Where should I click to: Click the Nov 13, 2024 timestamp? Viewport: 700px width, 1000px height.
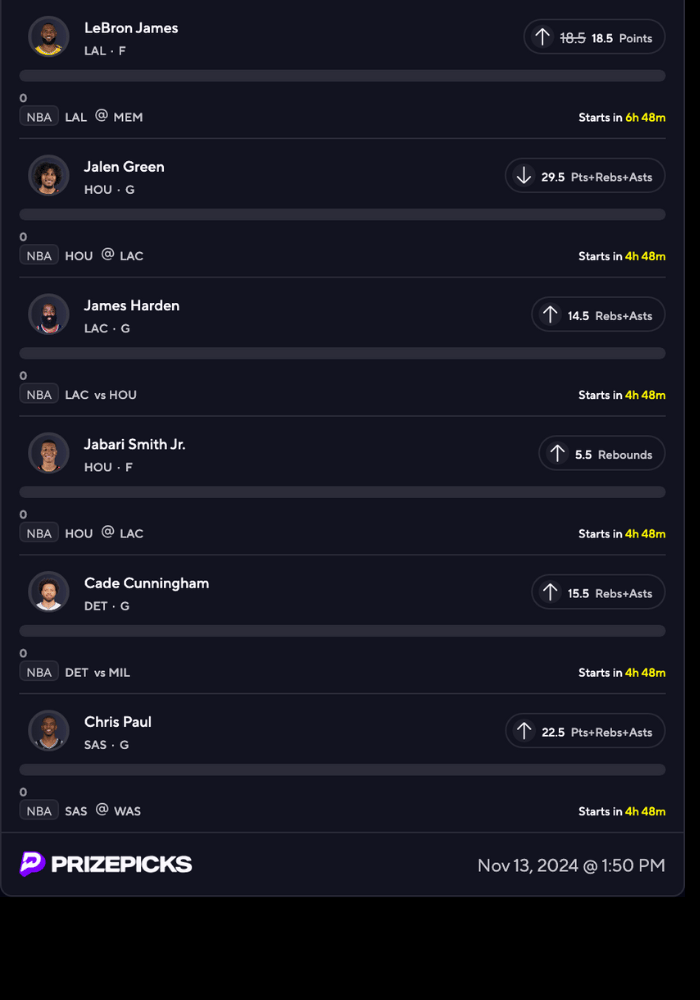click(x=571, y=865)
